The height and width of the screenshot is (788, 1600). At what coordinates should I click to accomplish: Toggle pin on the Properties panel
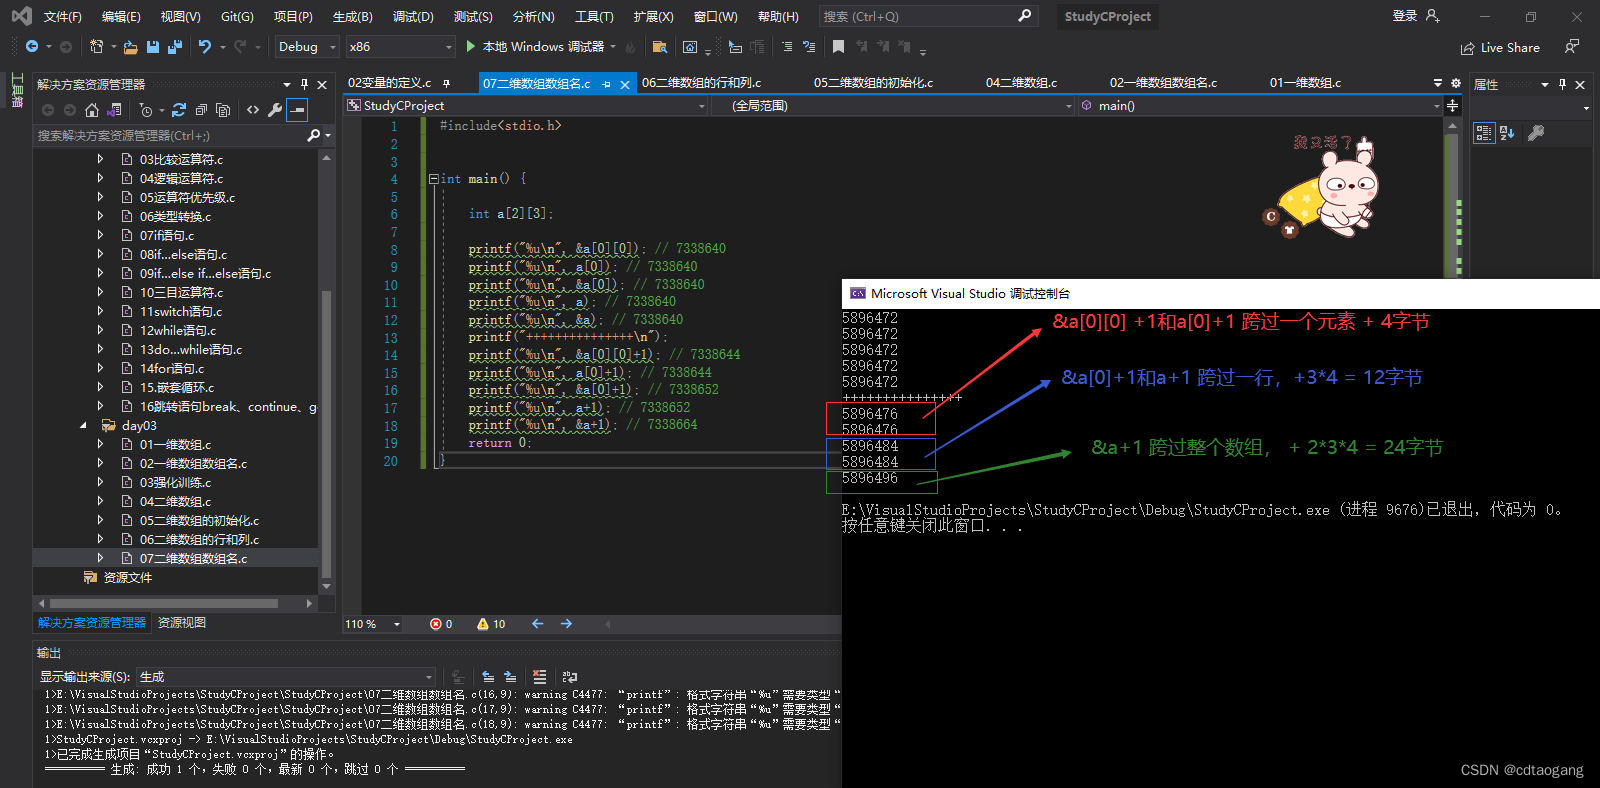1562,85
